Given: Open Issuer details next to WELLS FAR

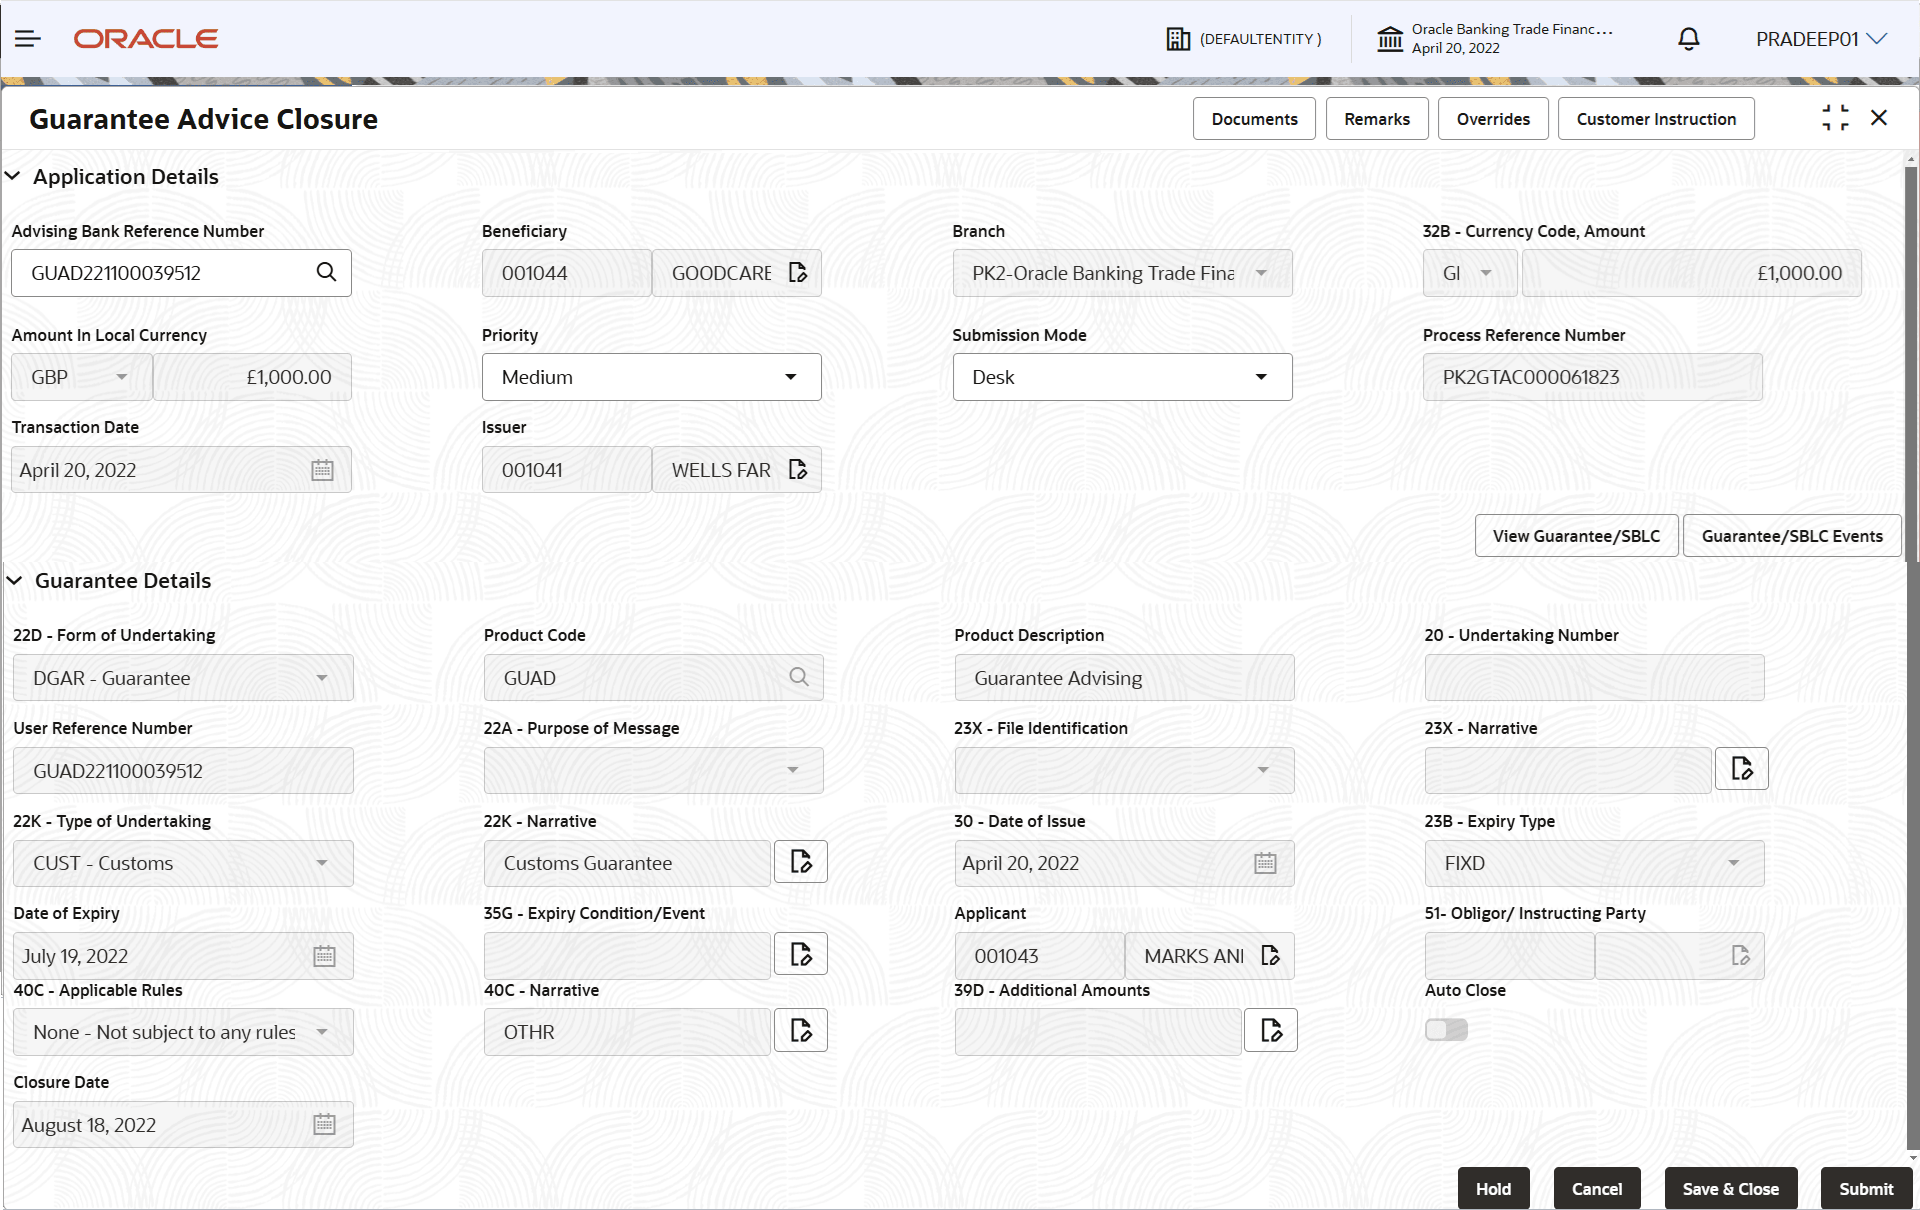Looking at the screenshot, I should pyautogui.click(x=798, y=469).
